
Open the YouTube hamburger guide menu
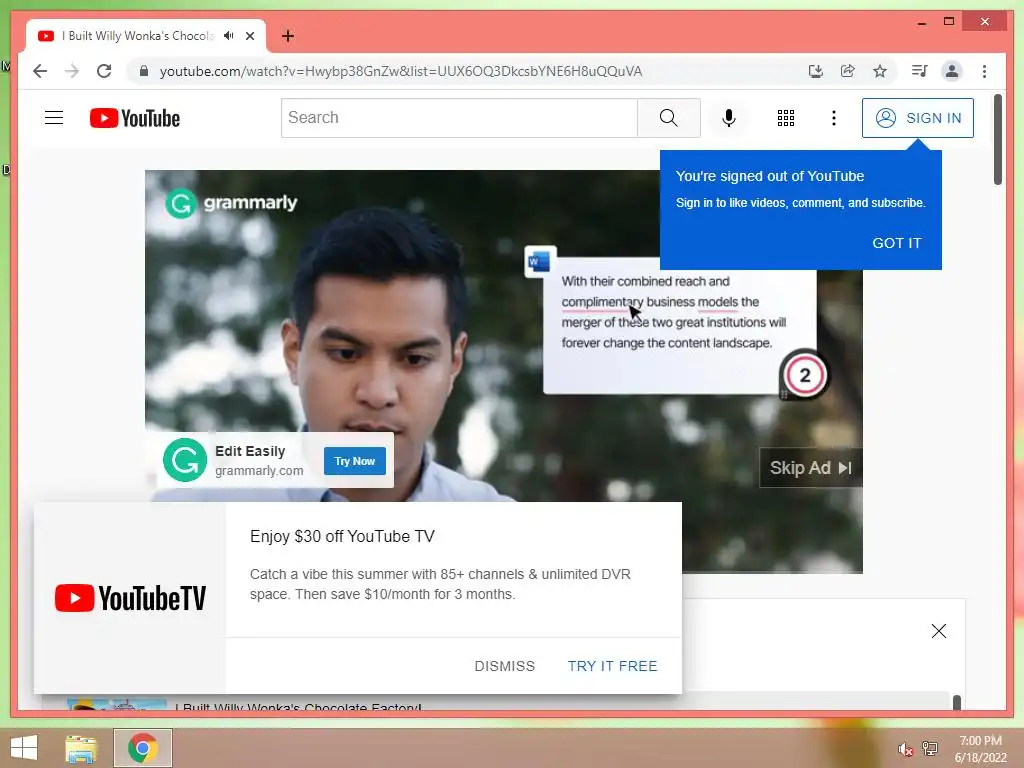(x=54, y=118)
